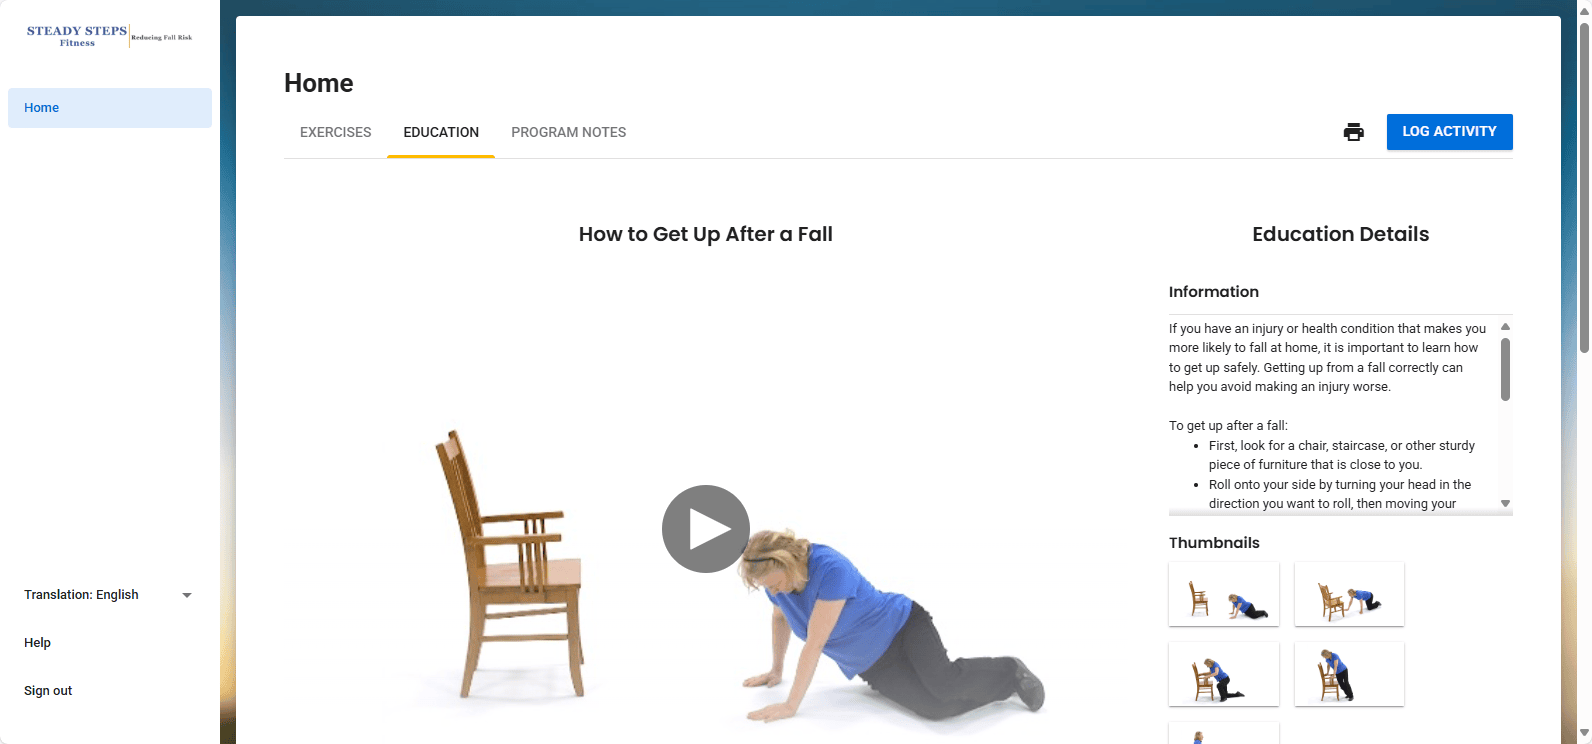Viewport: 1592px width, 744px height.
Task: Open first thumbnail of woman lying near chair
Action: [x=1224, y=594]
